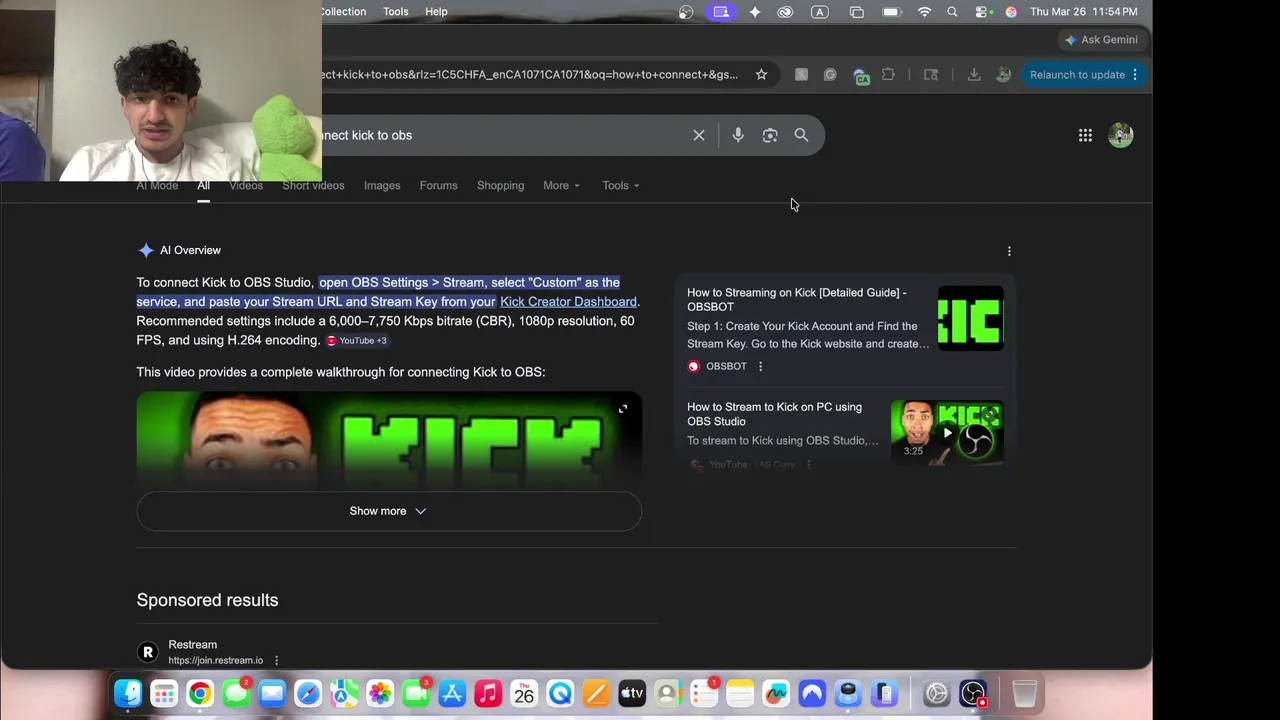
Task: Click the Grammarly extension icon
Action: click(x=830, y=74)
